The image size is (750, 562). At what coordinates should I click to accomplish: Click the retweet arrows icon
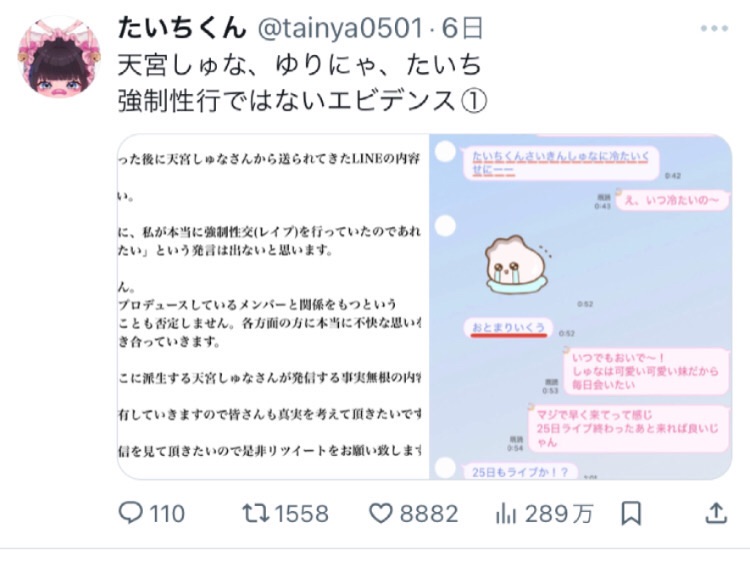(256, 513)
